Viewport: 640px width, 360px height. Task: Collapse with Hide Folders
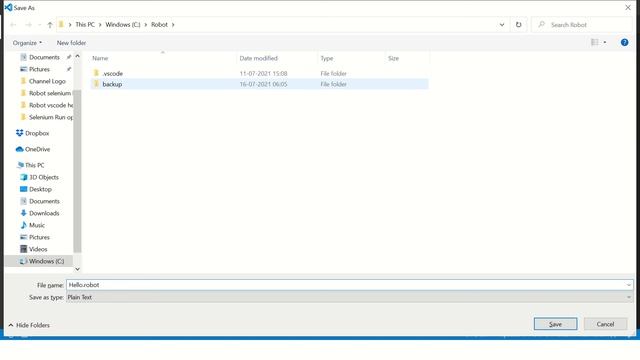[x=29, y=325]
